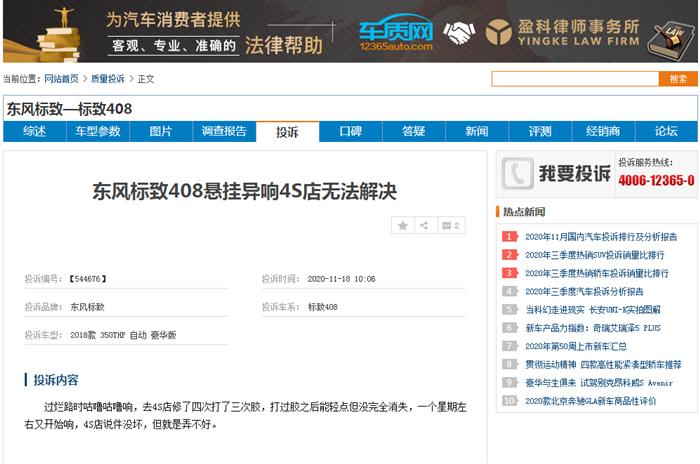This screenshot has height=464, width=700.
Task: Click the star favorite icon
Action: point(403,226)
